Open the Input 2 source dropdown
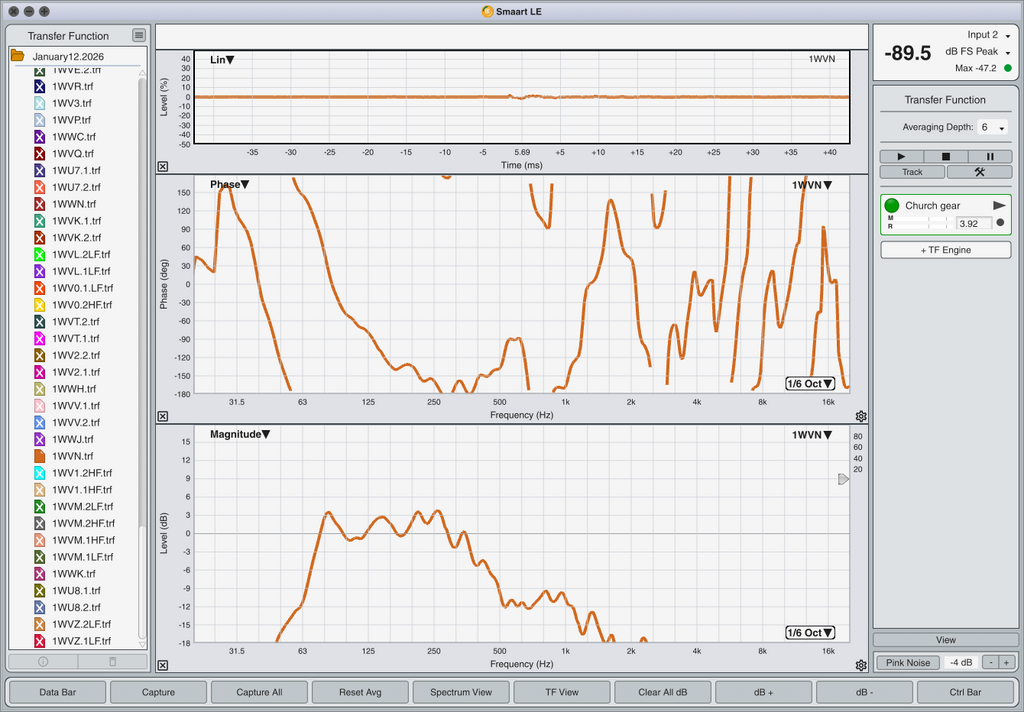 (1008, 35)
